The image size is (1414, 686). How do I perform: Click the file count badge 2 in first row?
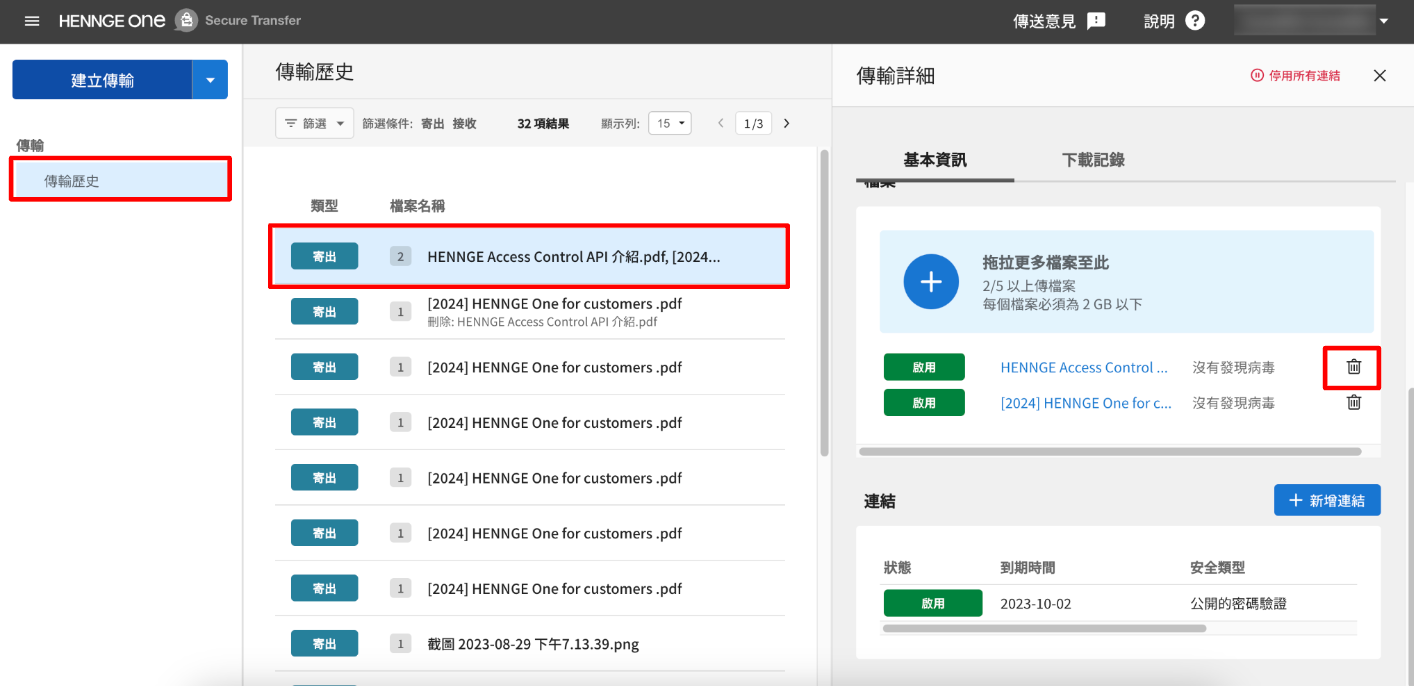400,257
